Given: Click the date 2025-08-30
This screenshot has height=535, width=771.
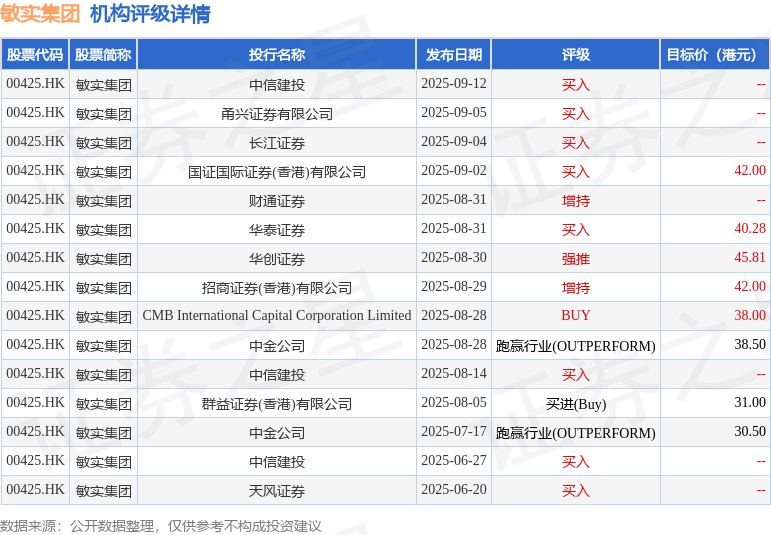Looking at the screenshot, I should pyautogui.click(x=454, y=257).
